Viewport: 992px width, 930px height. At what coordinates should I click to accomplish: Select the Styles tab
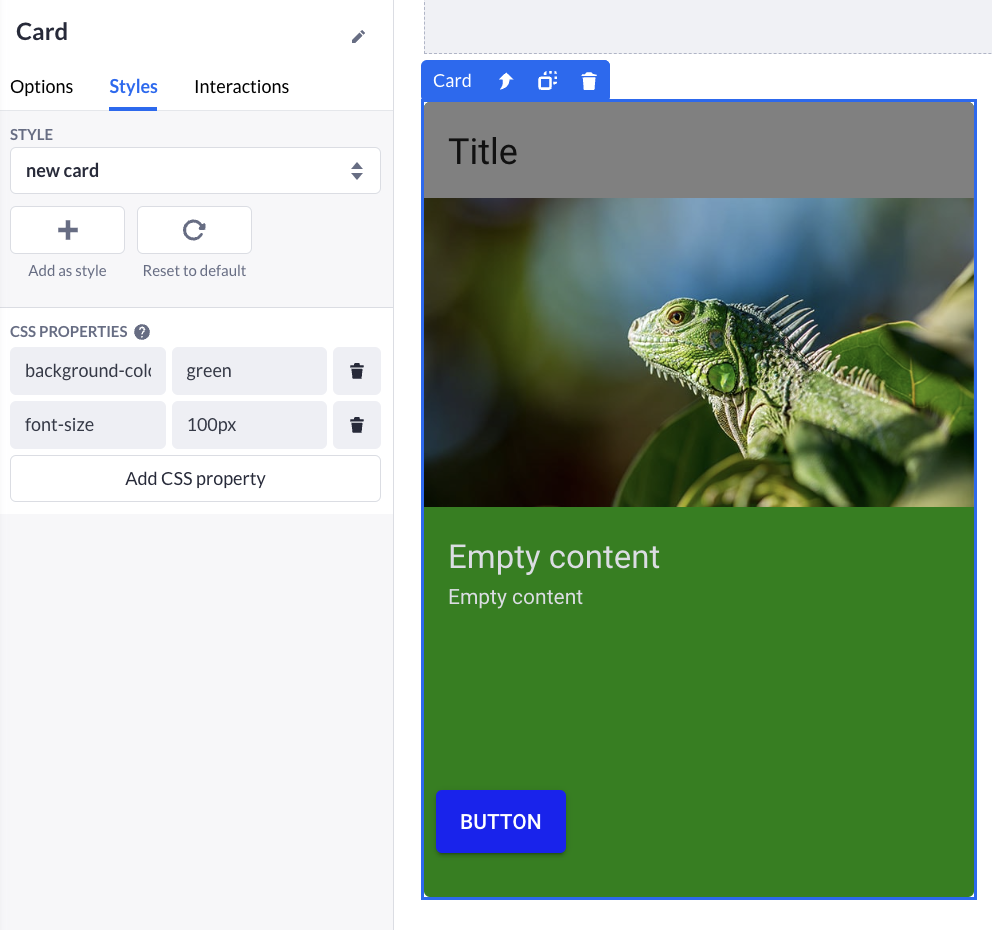coord(133,87)
